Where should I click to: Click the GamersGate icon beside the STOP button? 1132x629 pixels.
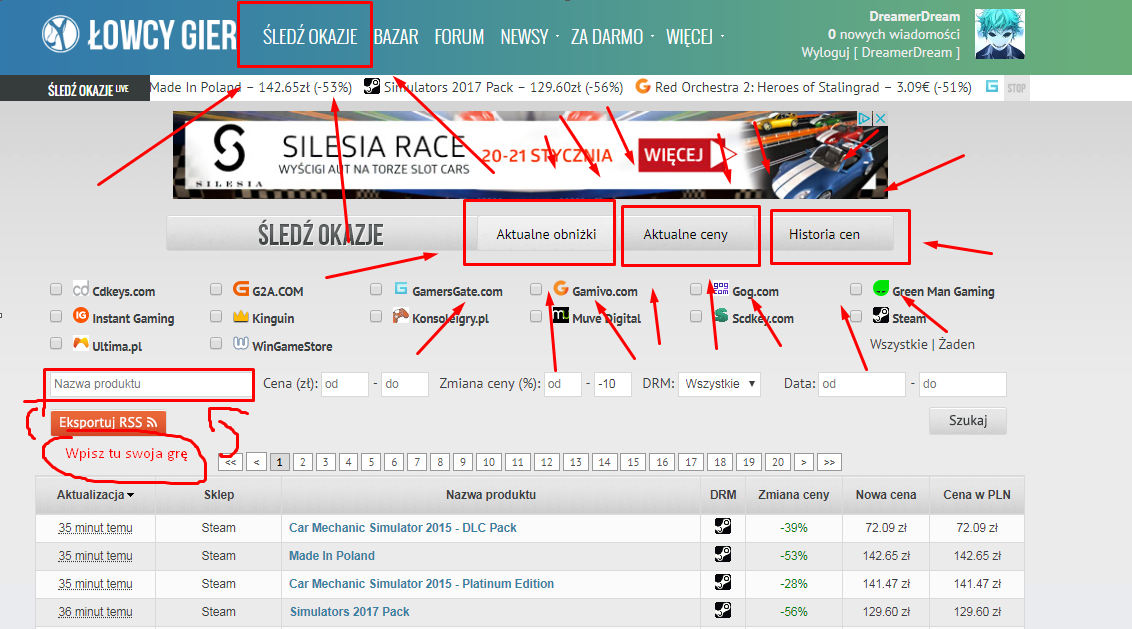992,87
